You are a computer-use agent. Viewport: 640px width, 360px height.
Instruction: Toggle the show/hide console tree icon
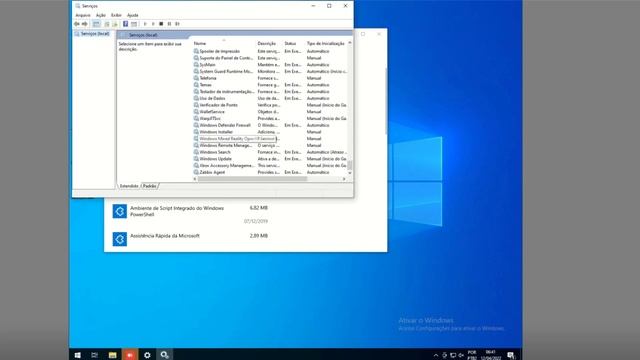click(96, 24)
